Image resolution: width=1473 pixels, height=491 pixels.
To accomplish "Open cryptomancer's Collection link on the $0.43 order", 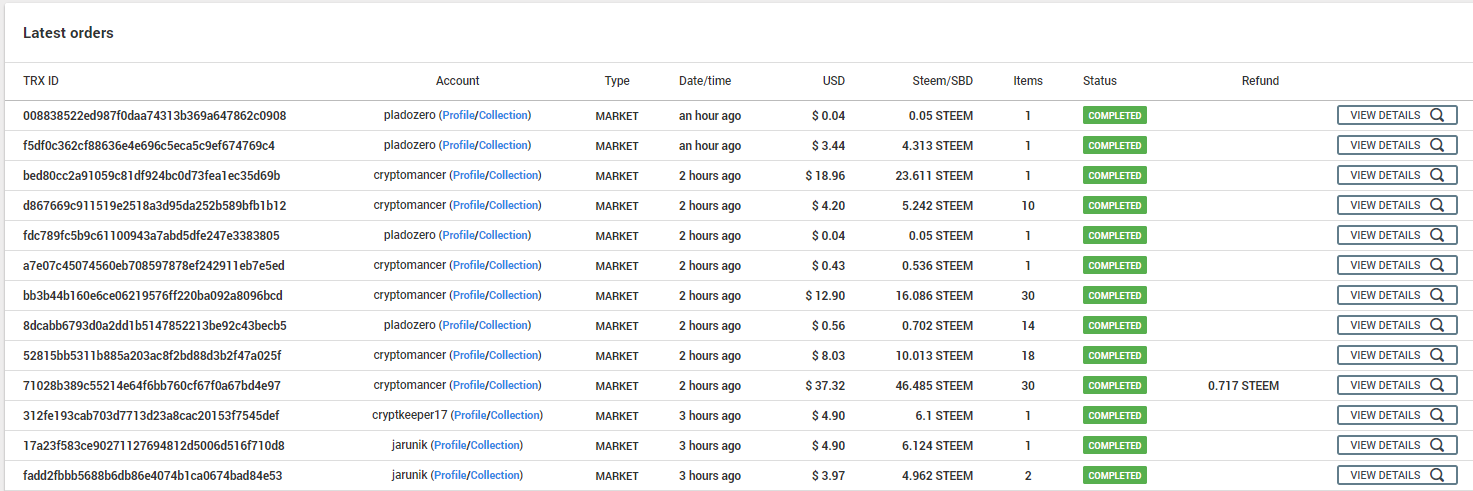I will (x=514, y=265).
